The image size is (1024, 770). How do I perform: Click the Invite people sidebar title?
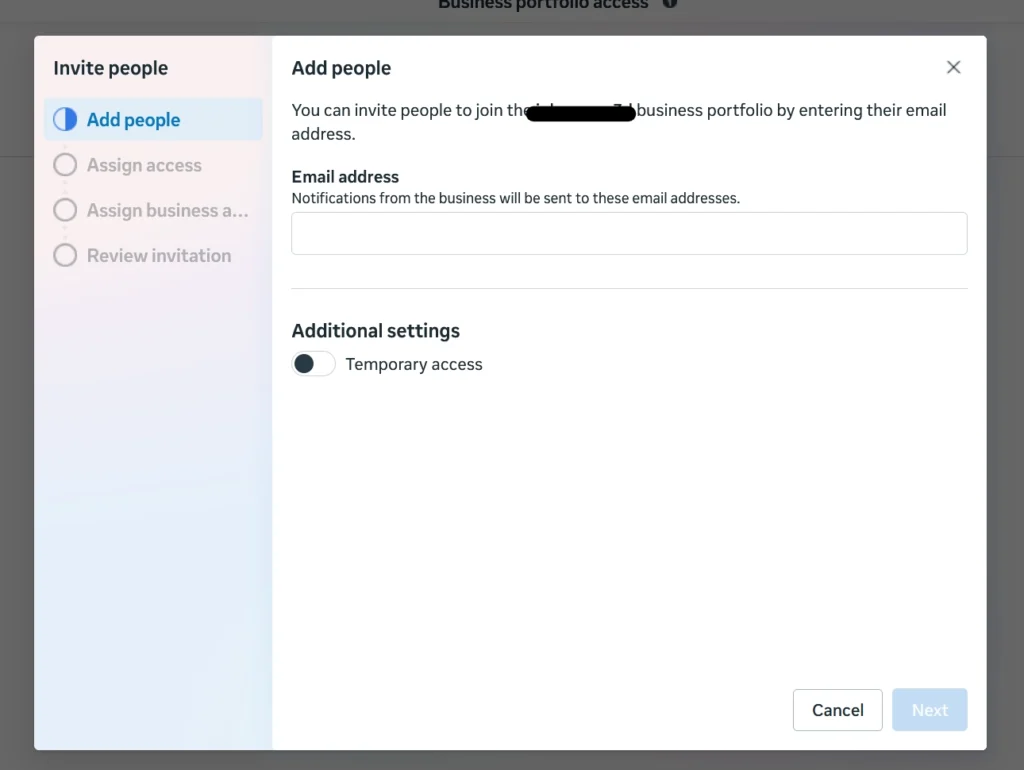tap(111, 68)
